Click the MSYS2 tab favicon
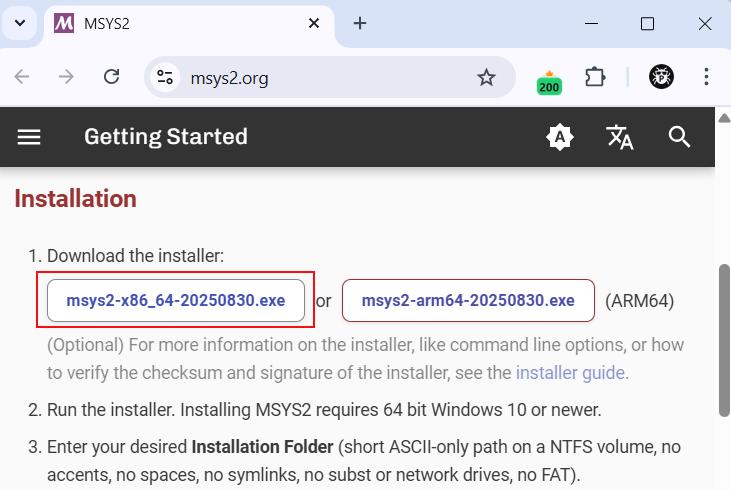The height and width of the screenshot is (490, 731). tap(64, 23)
